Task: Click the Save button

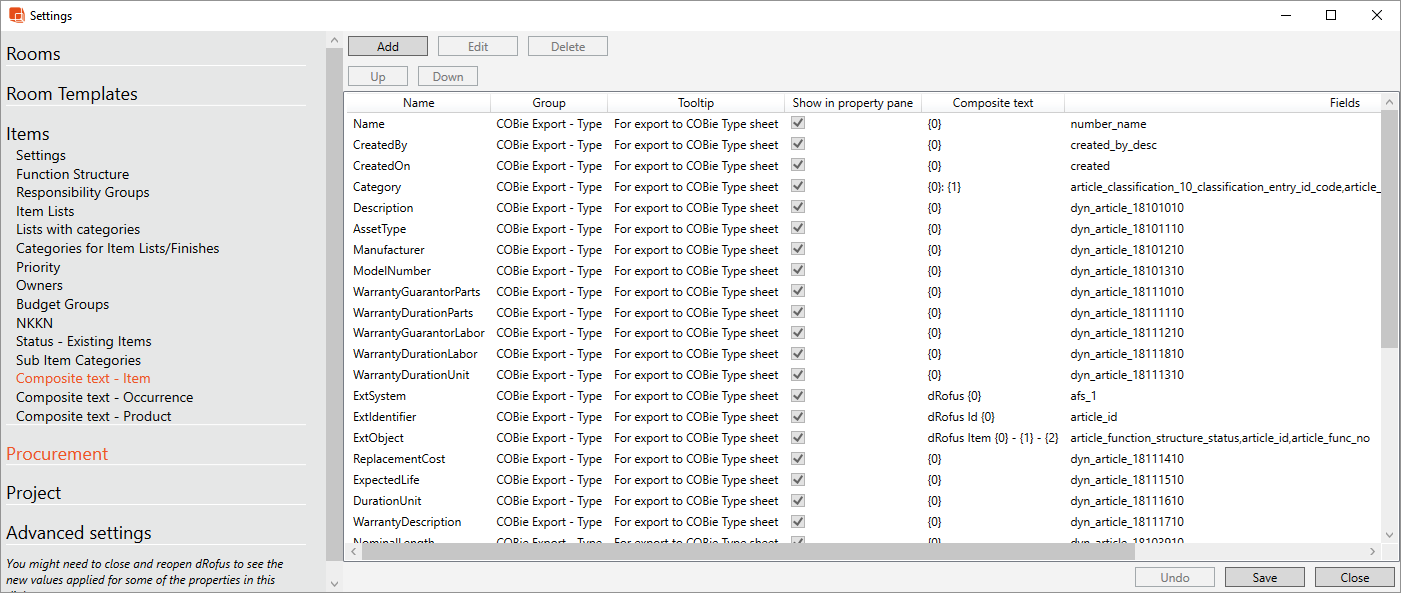Action: [x=1264, y=577]
